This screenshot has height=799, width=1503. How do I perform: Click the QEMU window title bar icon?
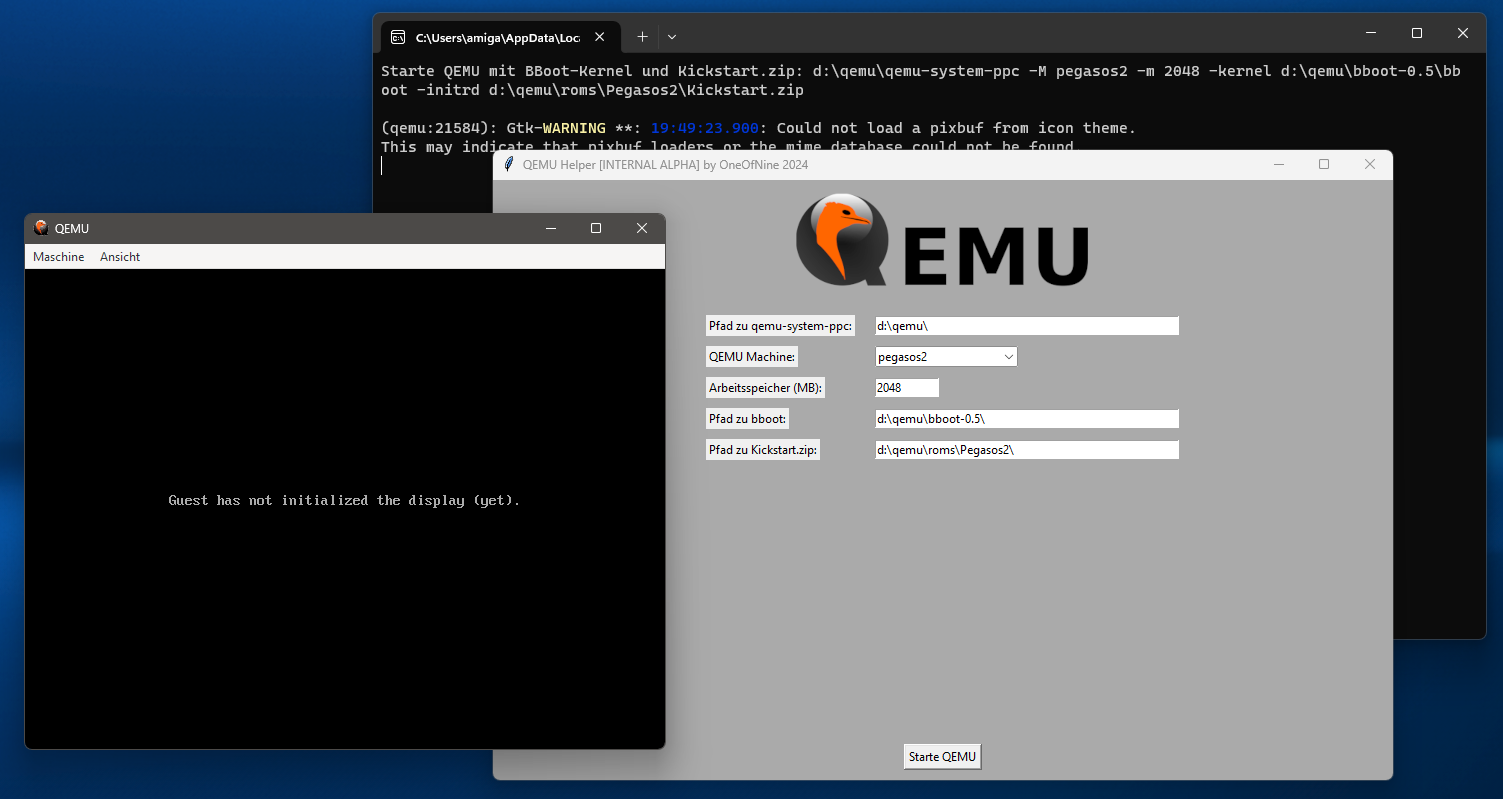point(41,228)
